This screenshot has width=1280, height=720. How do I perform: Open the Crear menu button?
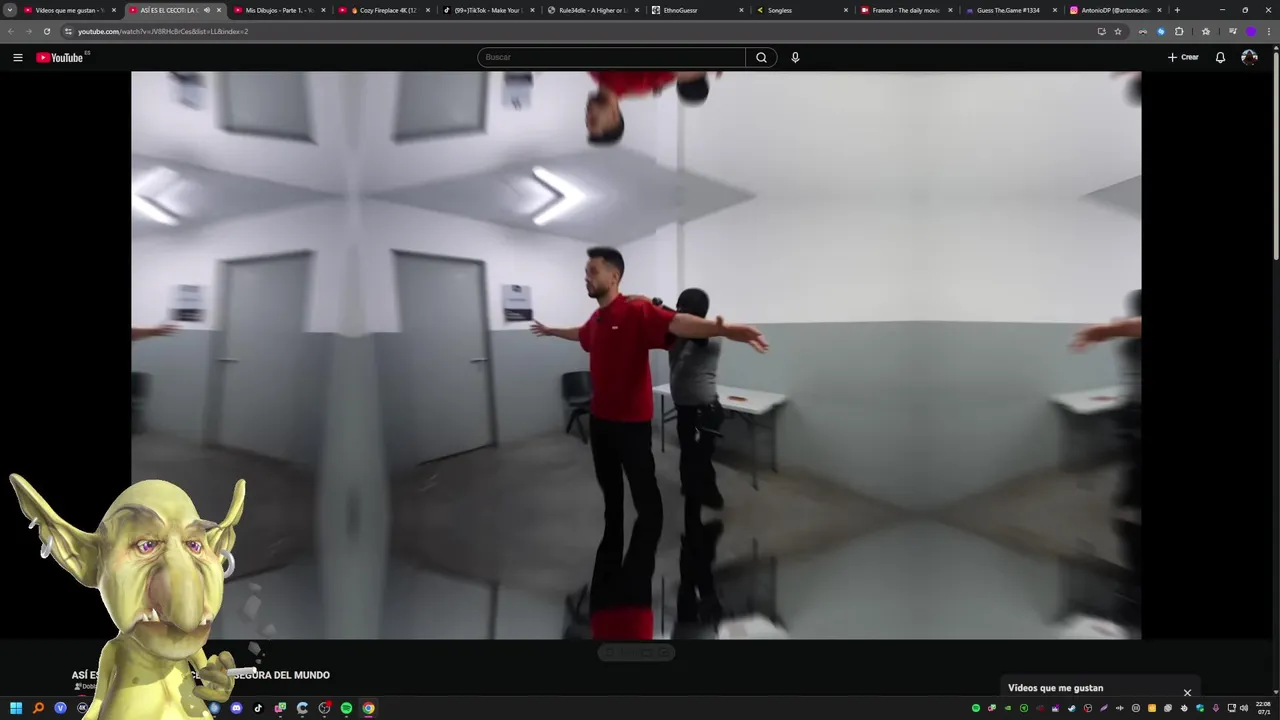click(x=1183, y=57)
